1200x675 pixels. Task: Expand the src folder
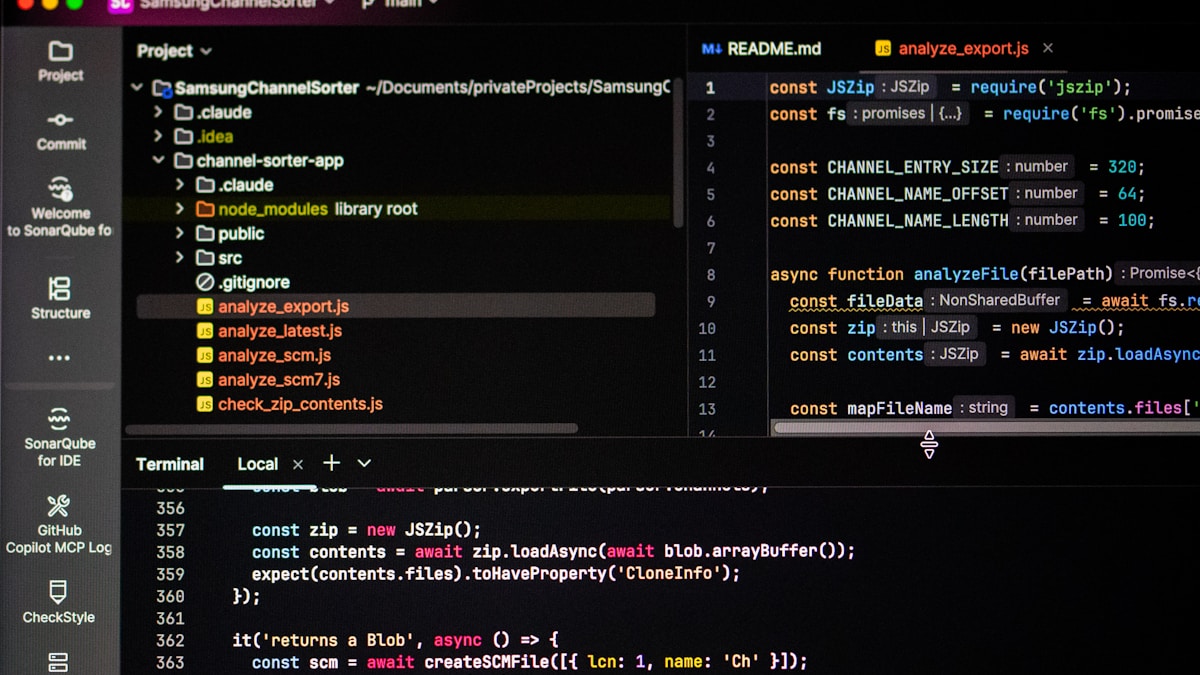[180, 258]
